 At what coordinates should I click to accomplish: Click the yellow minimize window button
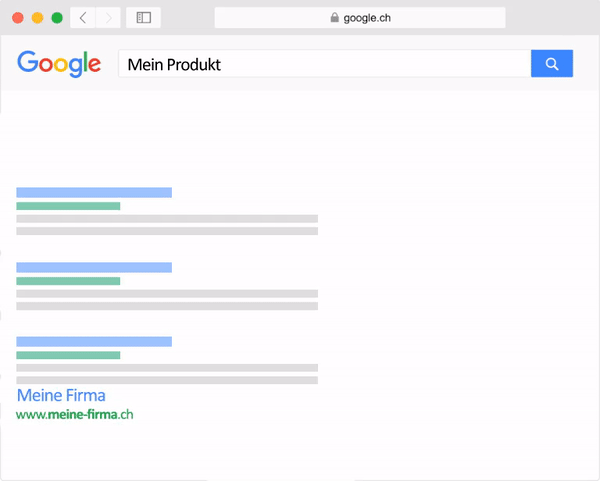tap(38, 18)
